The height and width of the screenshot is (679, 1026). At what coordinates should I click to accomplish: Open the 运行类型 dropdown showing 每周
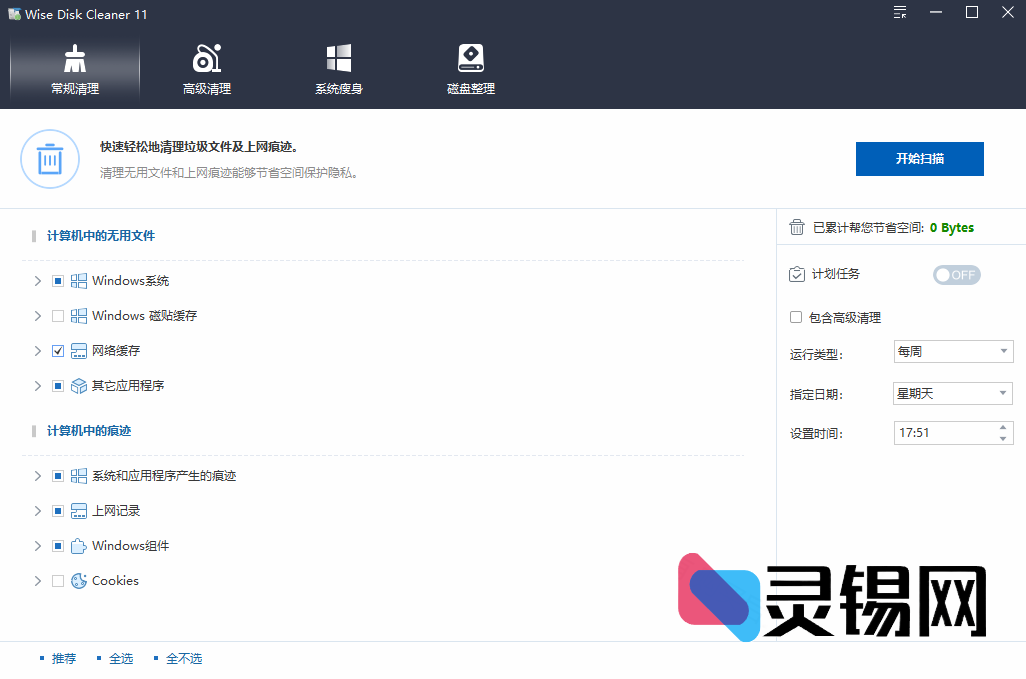(953, 351)
